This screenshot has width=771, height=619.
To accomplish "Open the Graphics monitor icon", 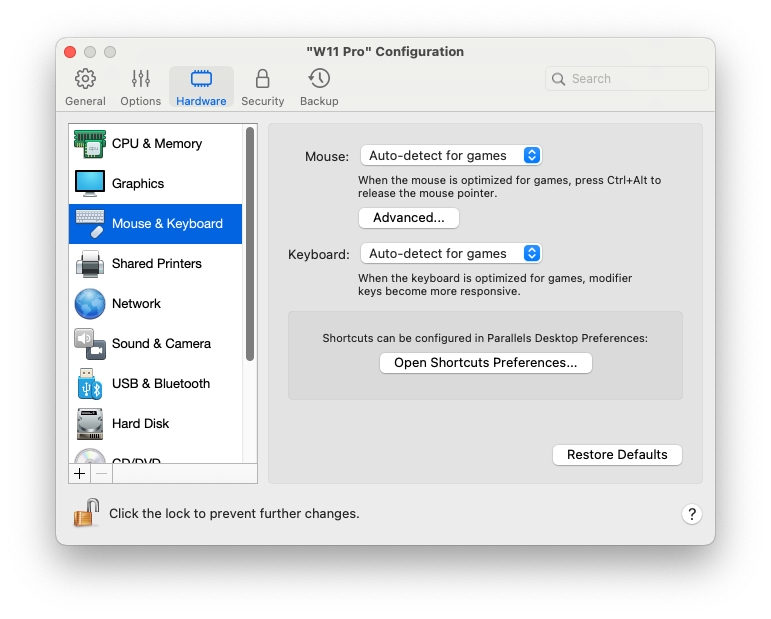I will (x=90, y=184).
